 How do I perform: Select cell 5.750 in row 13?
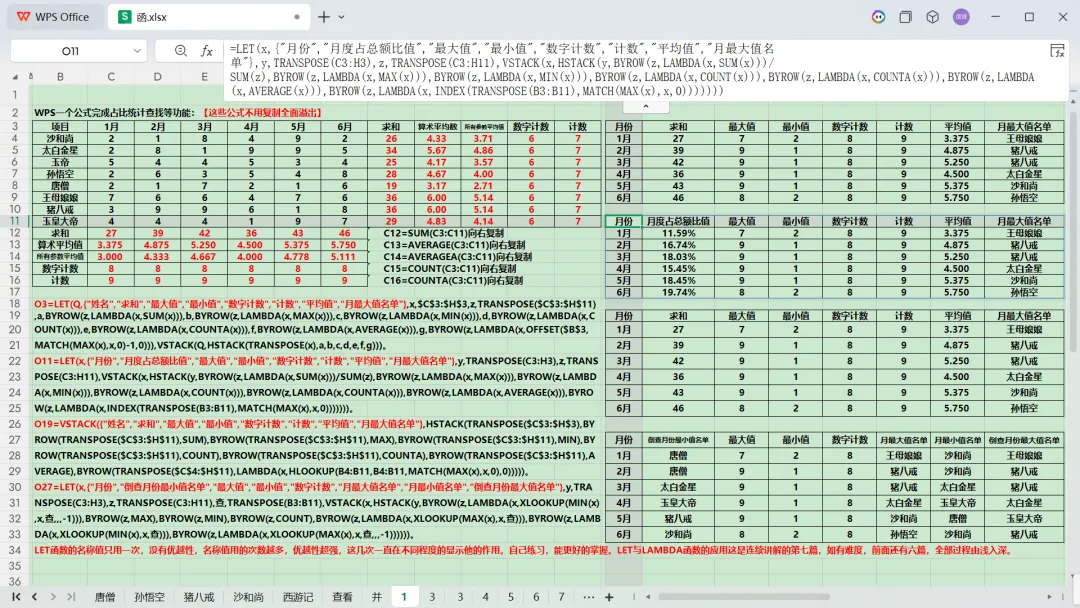(x=344, y=244)
